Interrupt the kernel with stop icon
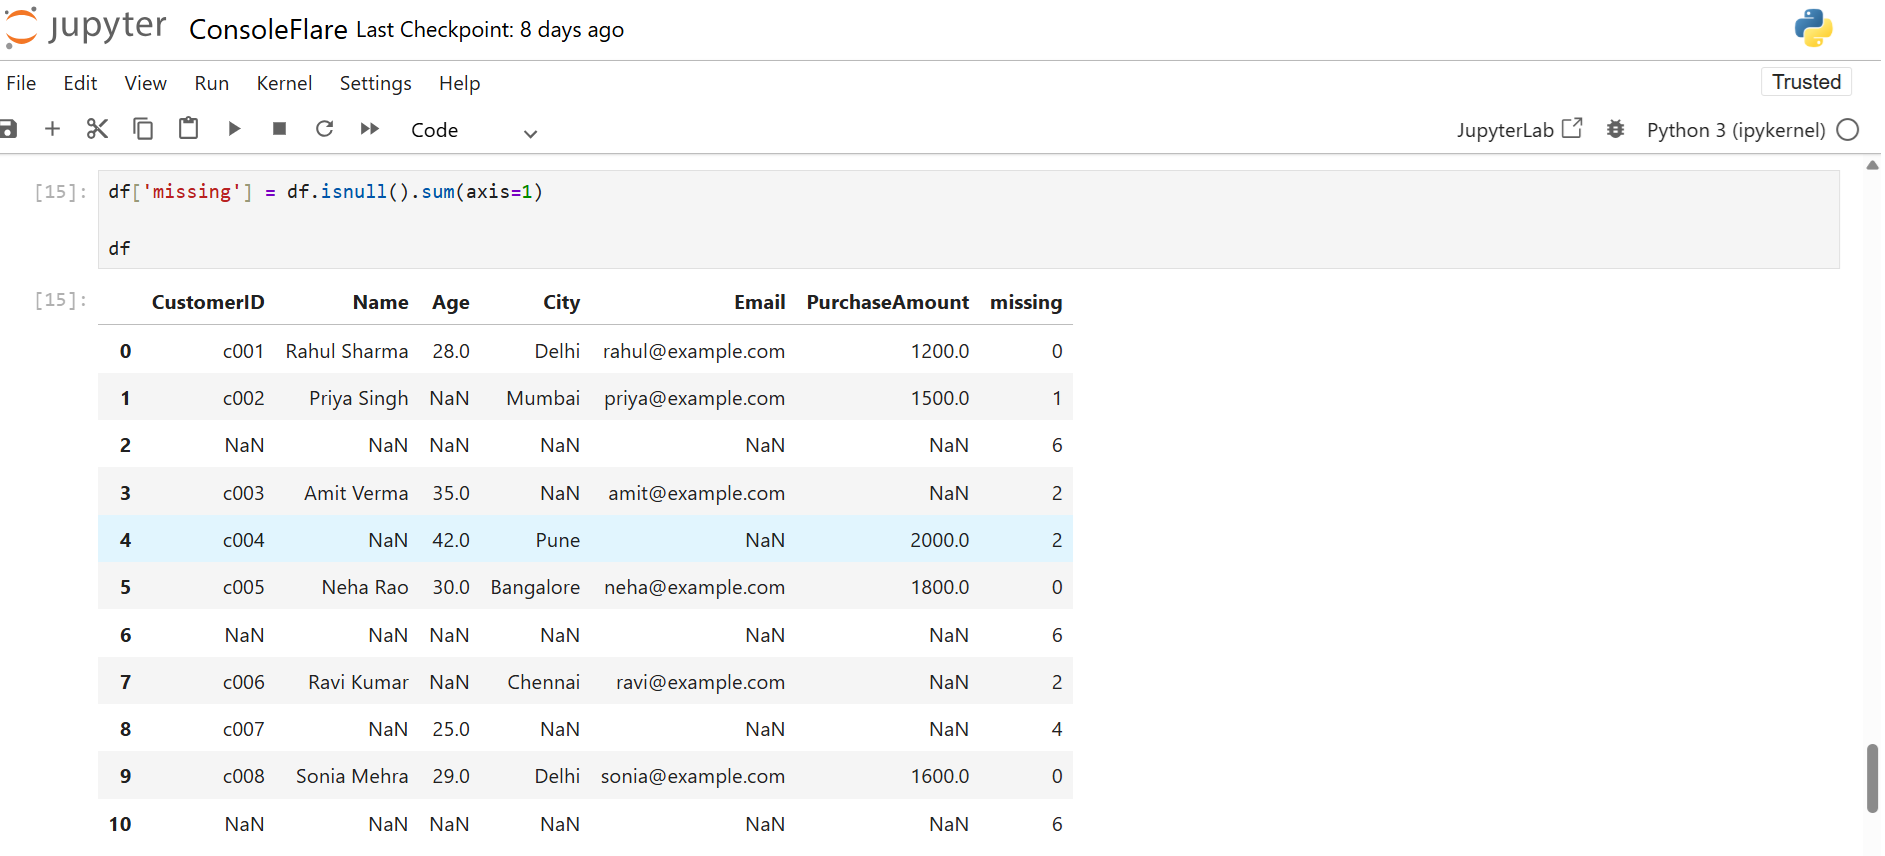 (279, 129)
